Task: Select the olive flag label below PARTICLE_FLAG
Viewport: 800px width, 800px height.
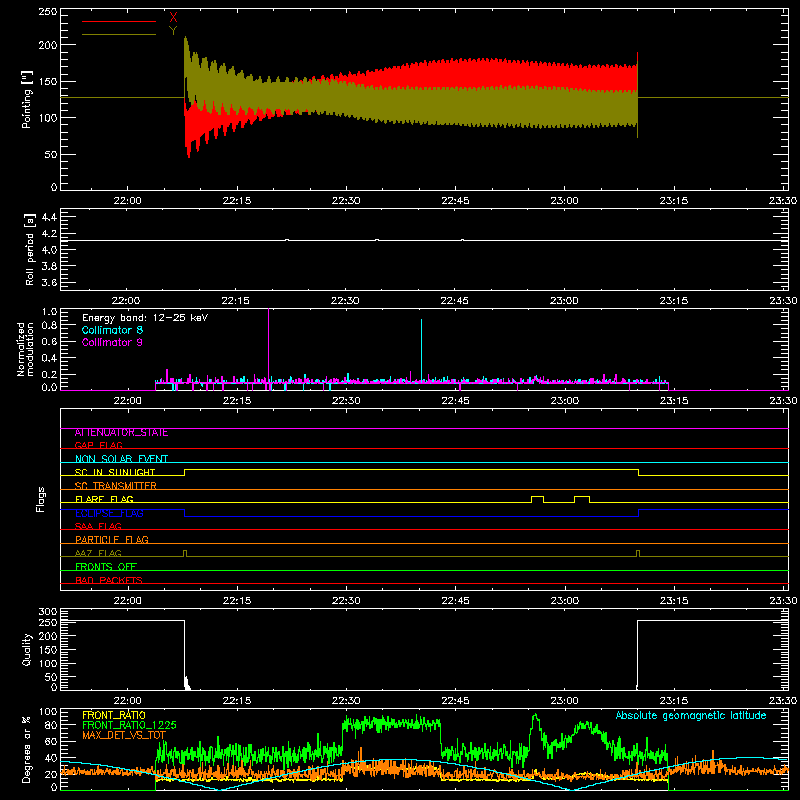Action: 98,553
